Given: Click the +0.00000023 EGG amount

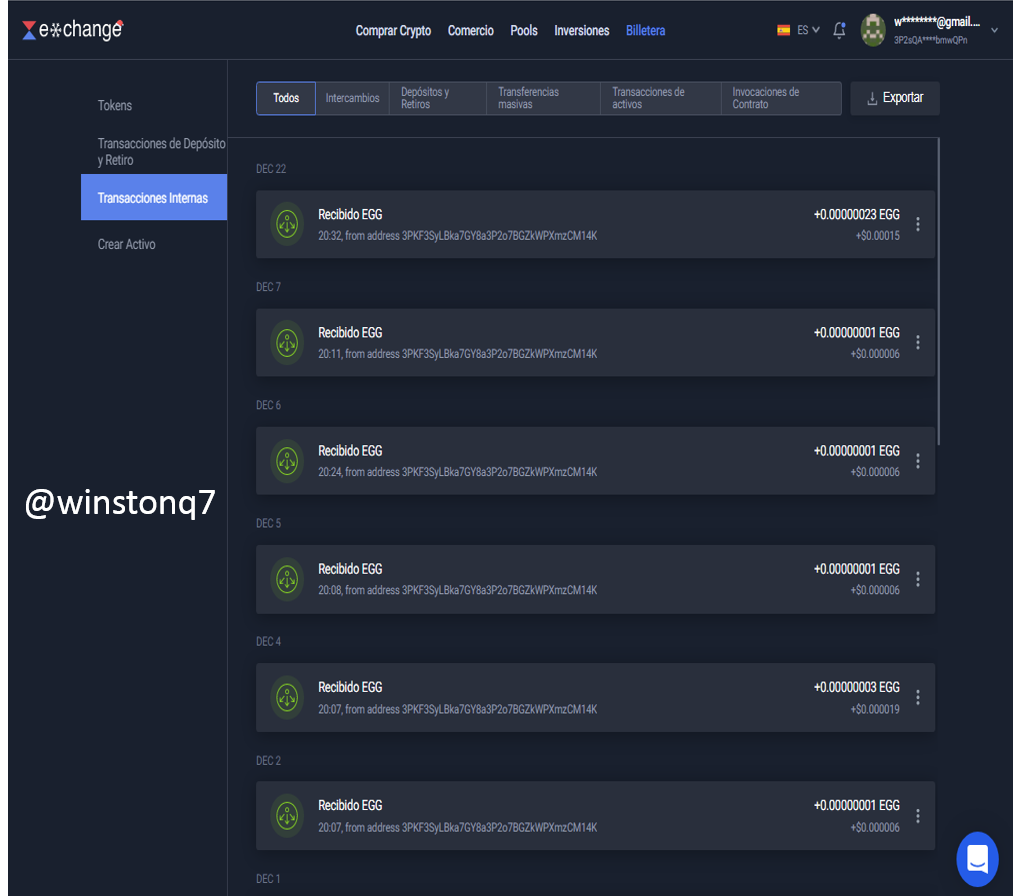Looking at the screenshot, I should pyautogui.click(x=857, y=214).
